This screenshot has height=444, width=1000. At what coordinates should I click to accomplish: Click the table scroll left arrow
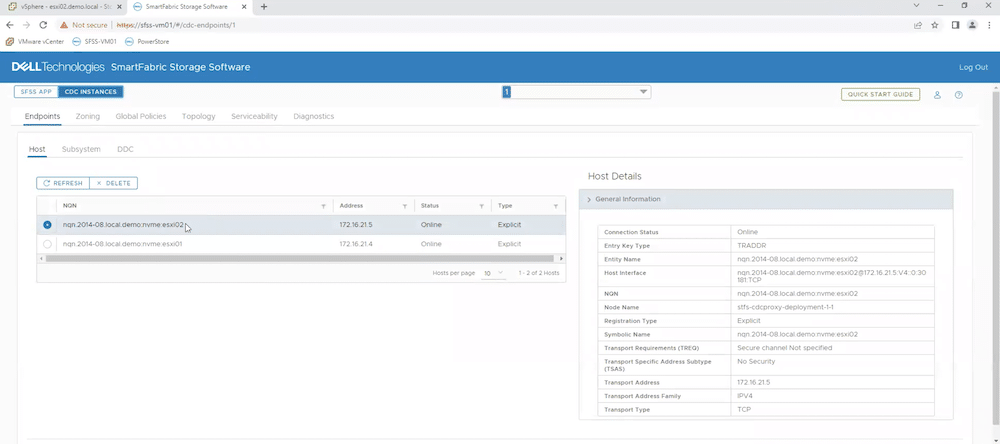[41, 258]
